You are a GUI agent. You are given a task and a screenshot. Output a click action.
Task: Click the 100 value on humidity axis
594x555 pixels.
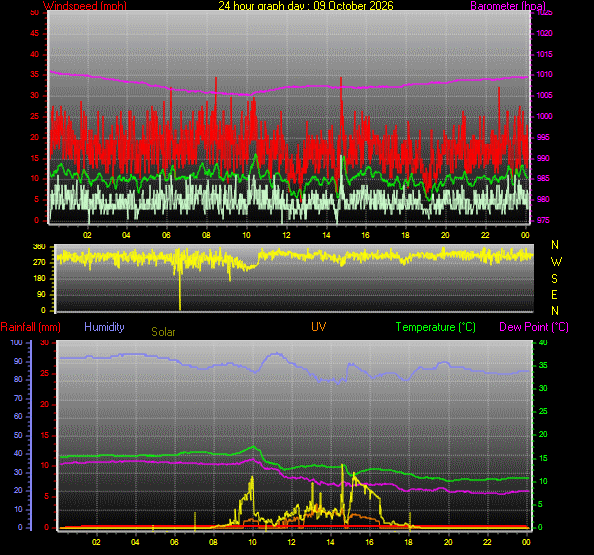click(x=16, y=343)
